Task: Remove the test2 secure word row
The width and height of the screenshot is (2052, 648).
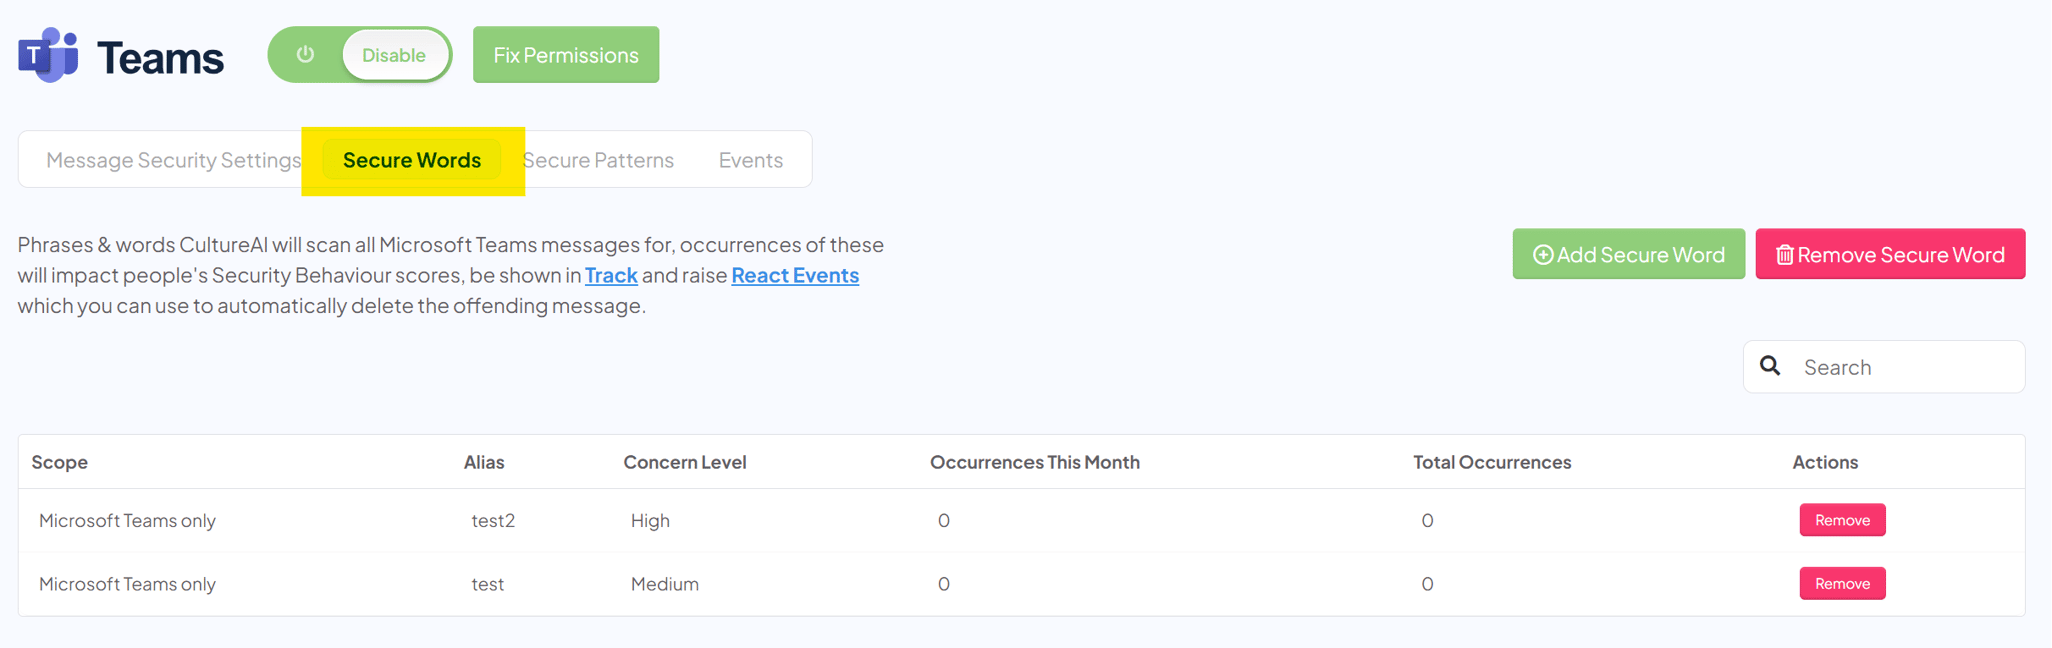Action: pos(1842,520)
